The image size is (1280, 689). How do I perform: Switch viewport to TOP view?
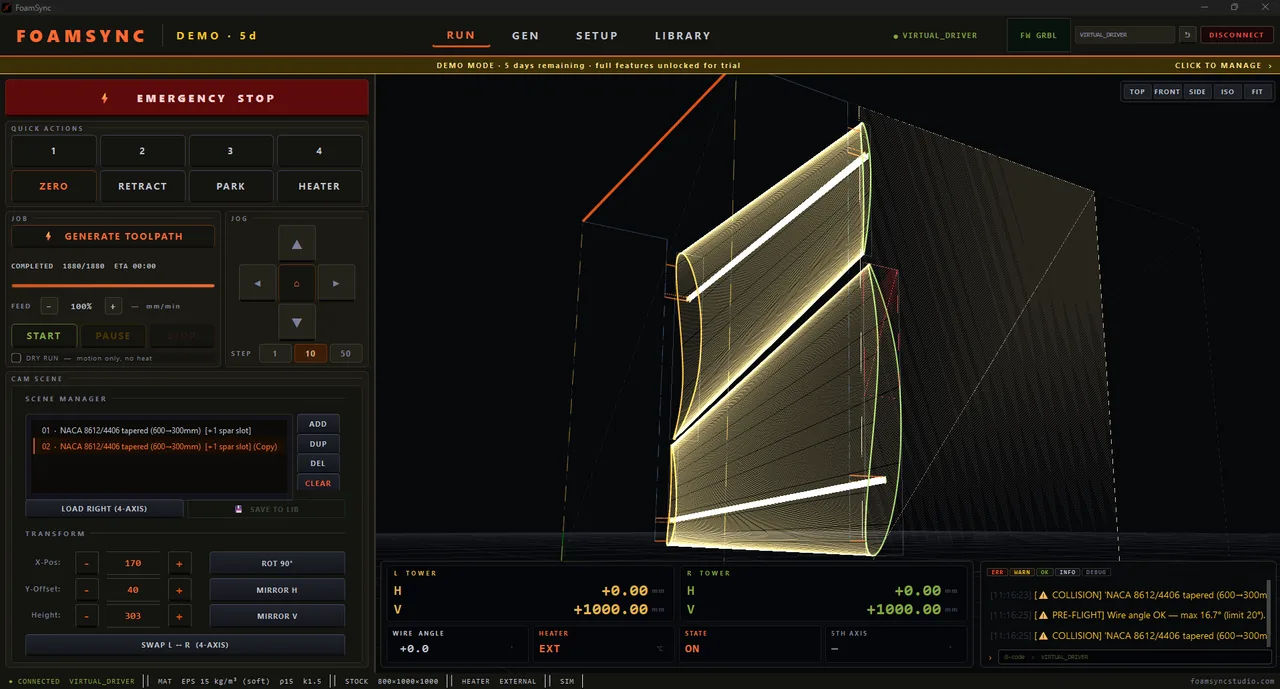(x=1137, y=91)
